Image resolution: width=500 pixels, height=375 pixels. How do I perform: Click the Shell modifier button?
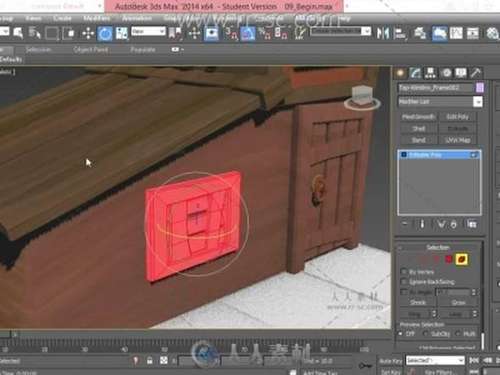tap(419, 128)
